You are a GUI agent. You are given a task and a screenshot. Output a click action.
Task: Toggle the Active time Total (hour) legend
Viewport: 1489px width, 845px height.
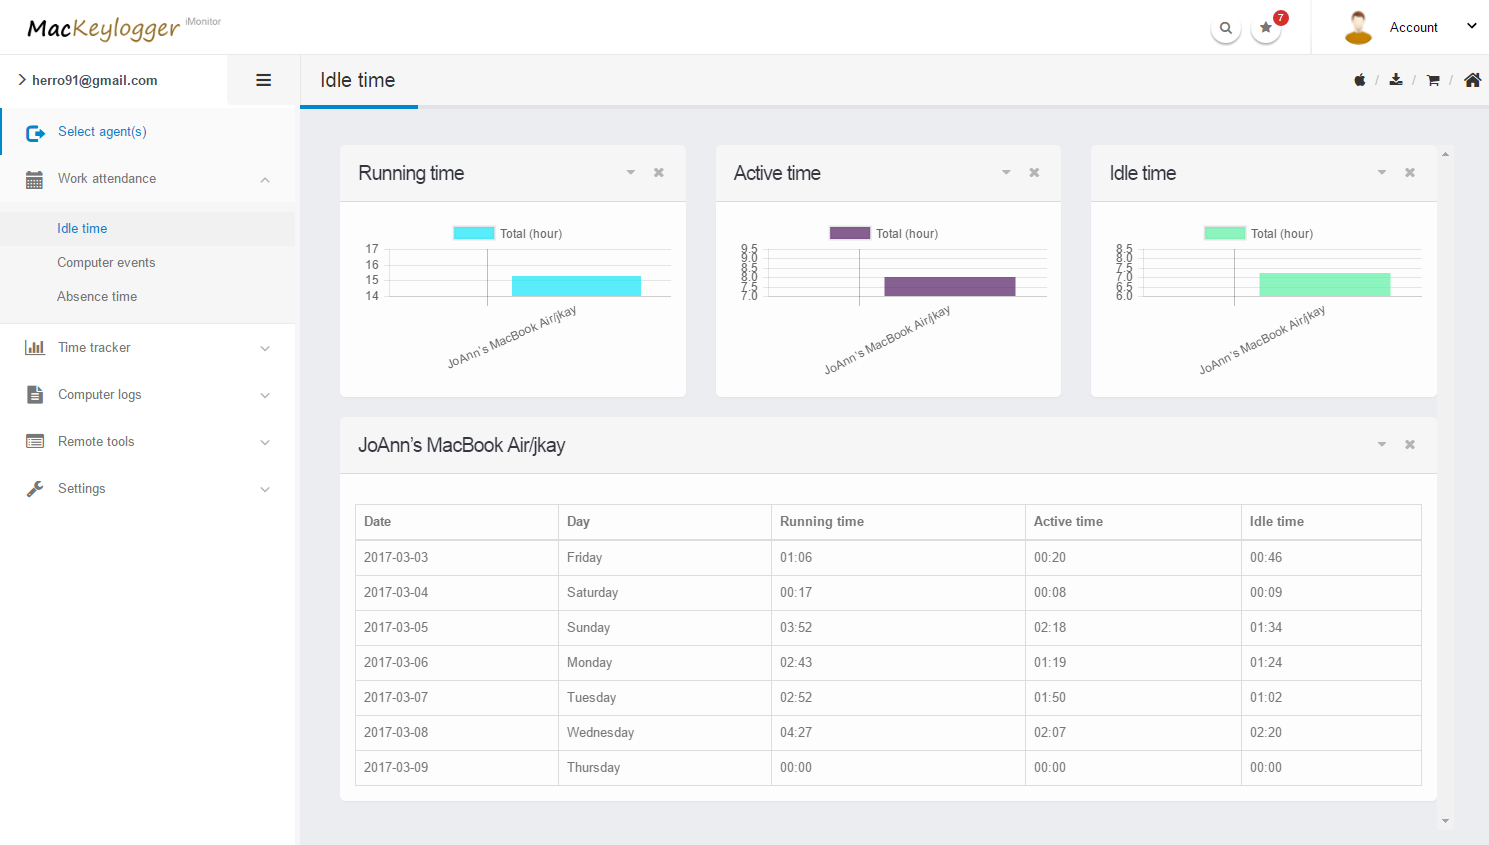click(884, 233)
